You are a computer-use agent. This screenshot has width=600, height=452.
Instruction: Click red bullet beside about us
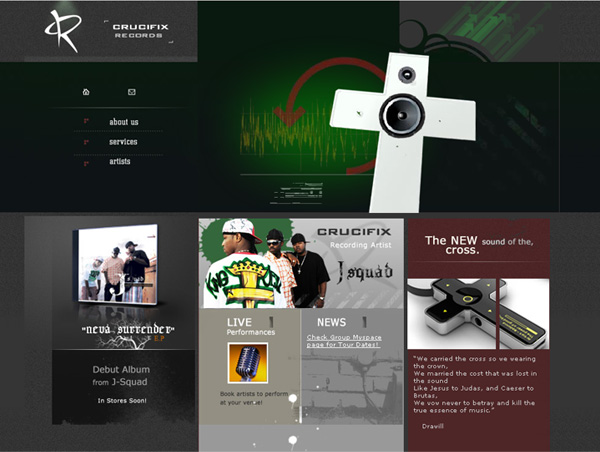pyautogui.click(x=86, y=121)
